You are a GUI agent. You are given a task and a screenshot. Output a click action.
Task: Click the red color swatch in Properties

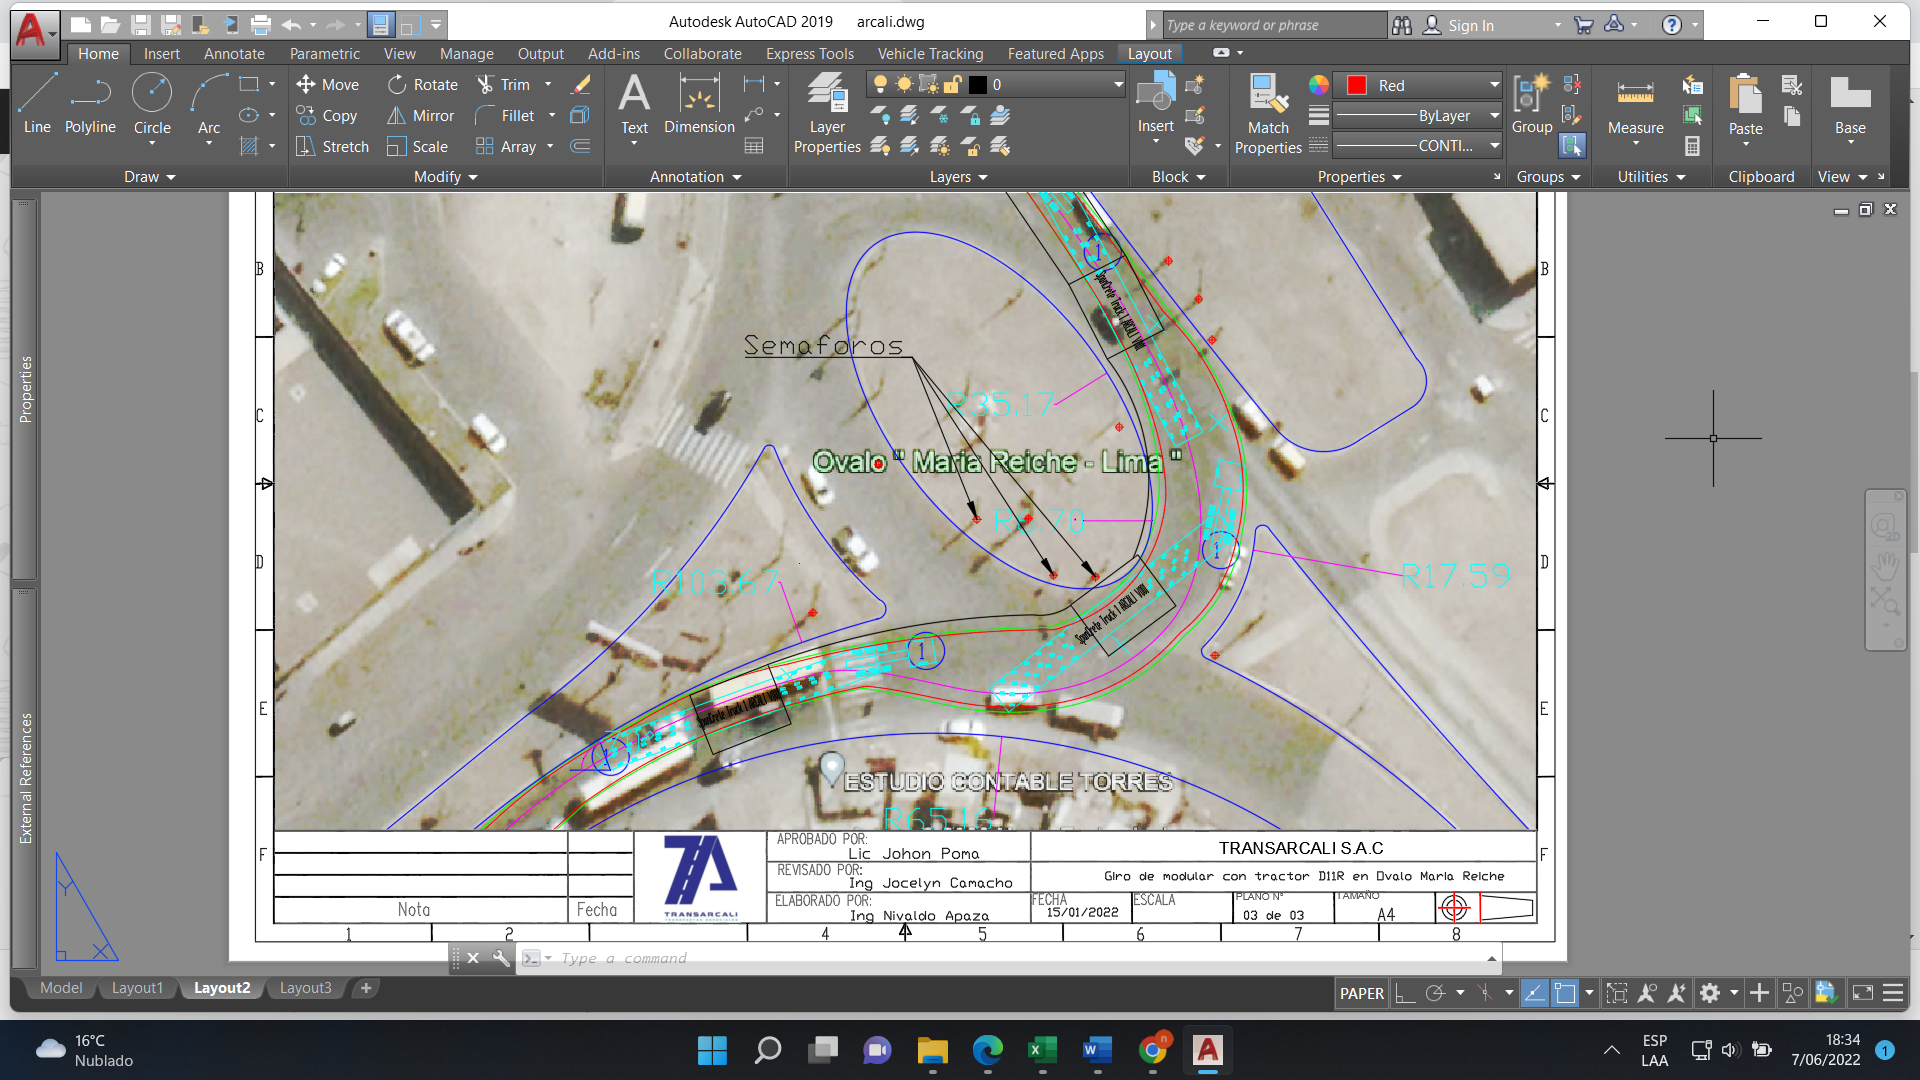coord(1357,85)
